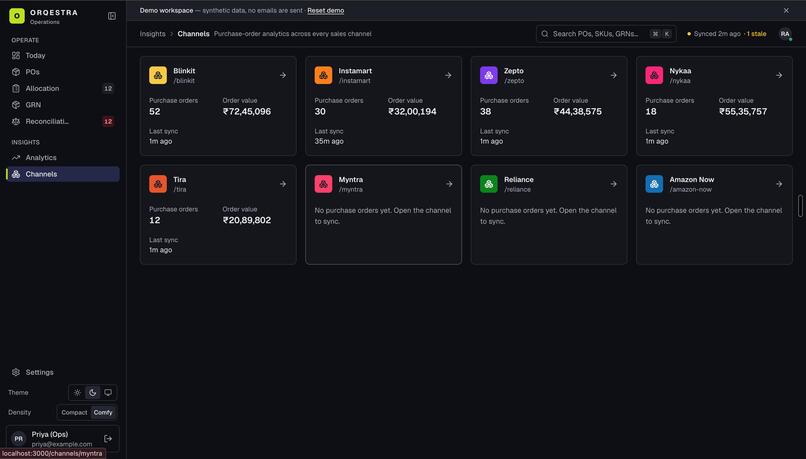The width and height of the screenshot is (806, 459).
Task: Click the Amazon Now blue channel icon
Action: pyautogui.click(x=654, y=184)
